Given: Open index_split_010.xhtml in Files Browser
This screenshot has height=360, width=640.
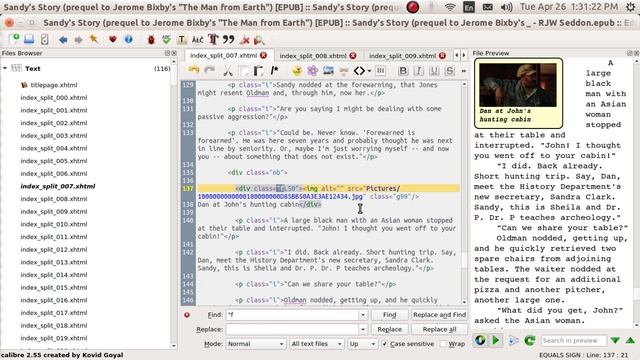Looking at the screenshot, I should (x=53, y=224).
